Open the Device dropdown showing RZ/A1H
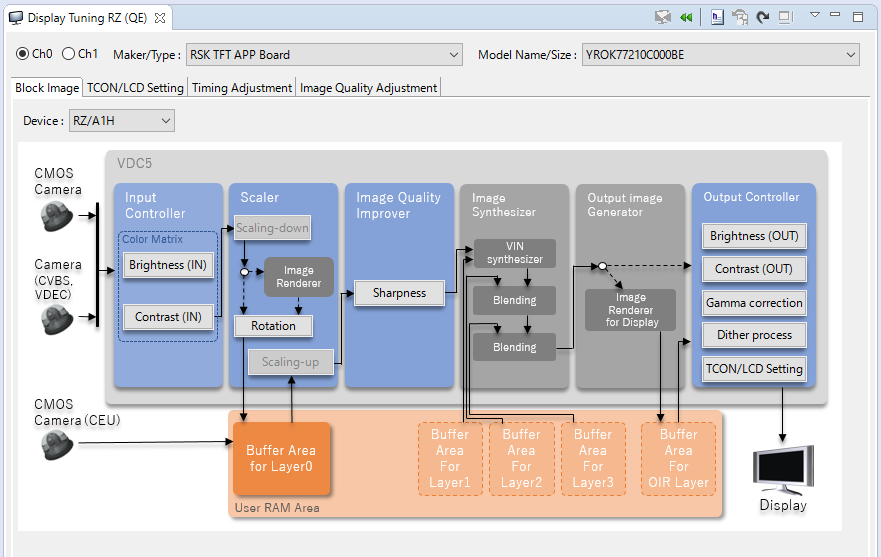Image resolution: width=881 pixels, height=557 pixels. click(x=120, y=121)
